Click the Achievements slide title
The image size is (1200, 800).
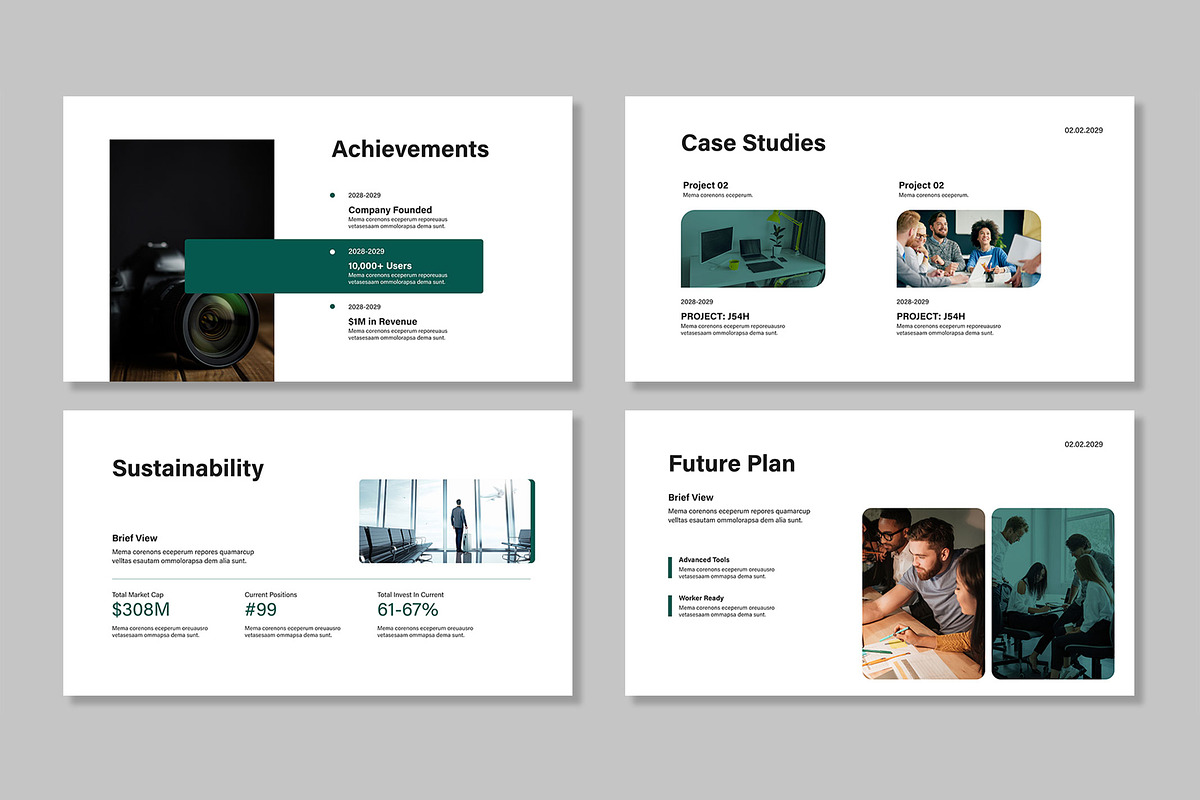coord(410,148)
